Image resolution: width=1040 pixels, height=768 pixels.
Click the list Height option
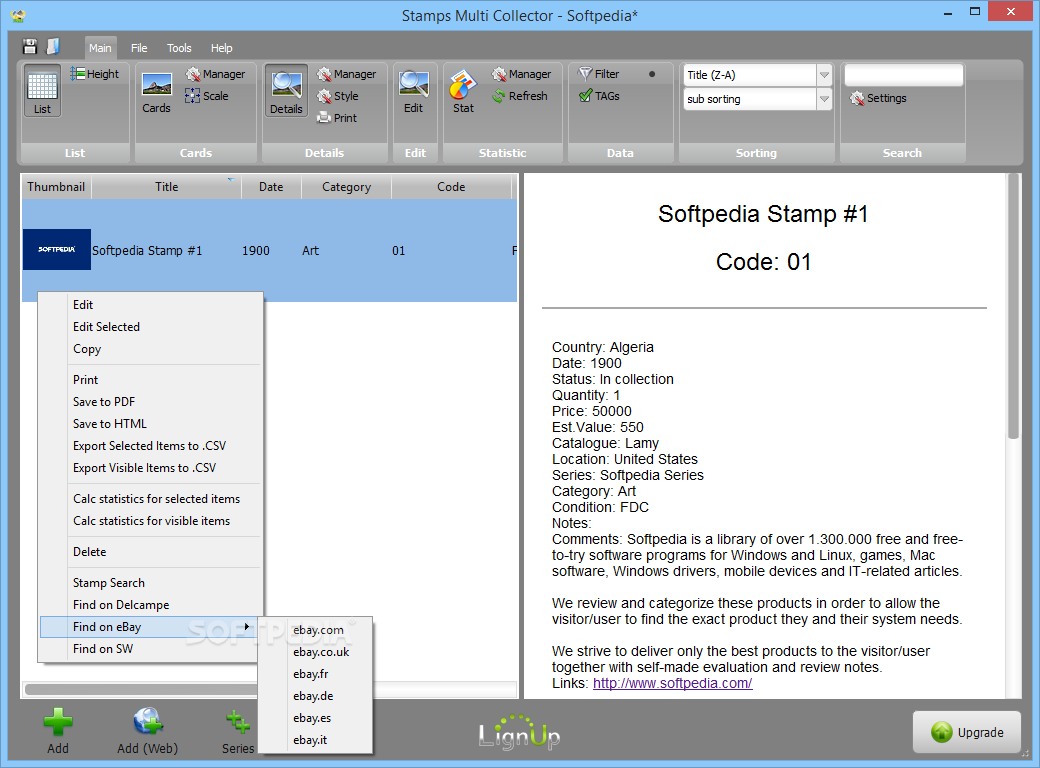(x=95, y=74)
